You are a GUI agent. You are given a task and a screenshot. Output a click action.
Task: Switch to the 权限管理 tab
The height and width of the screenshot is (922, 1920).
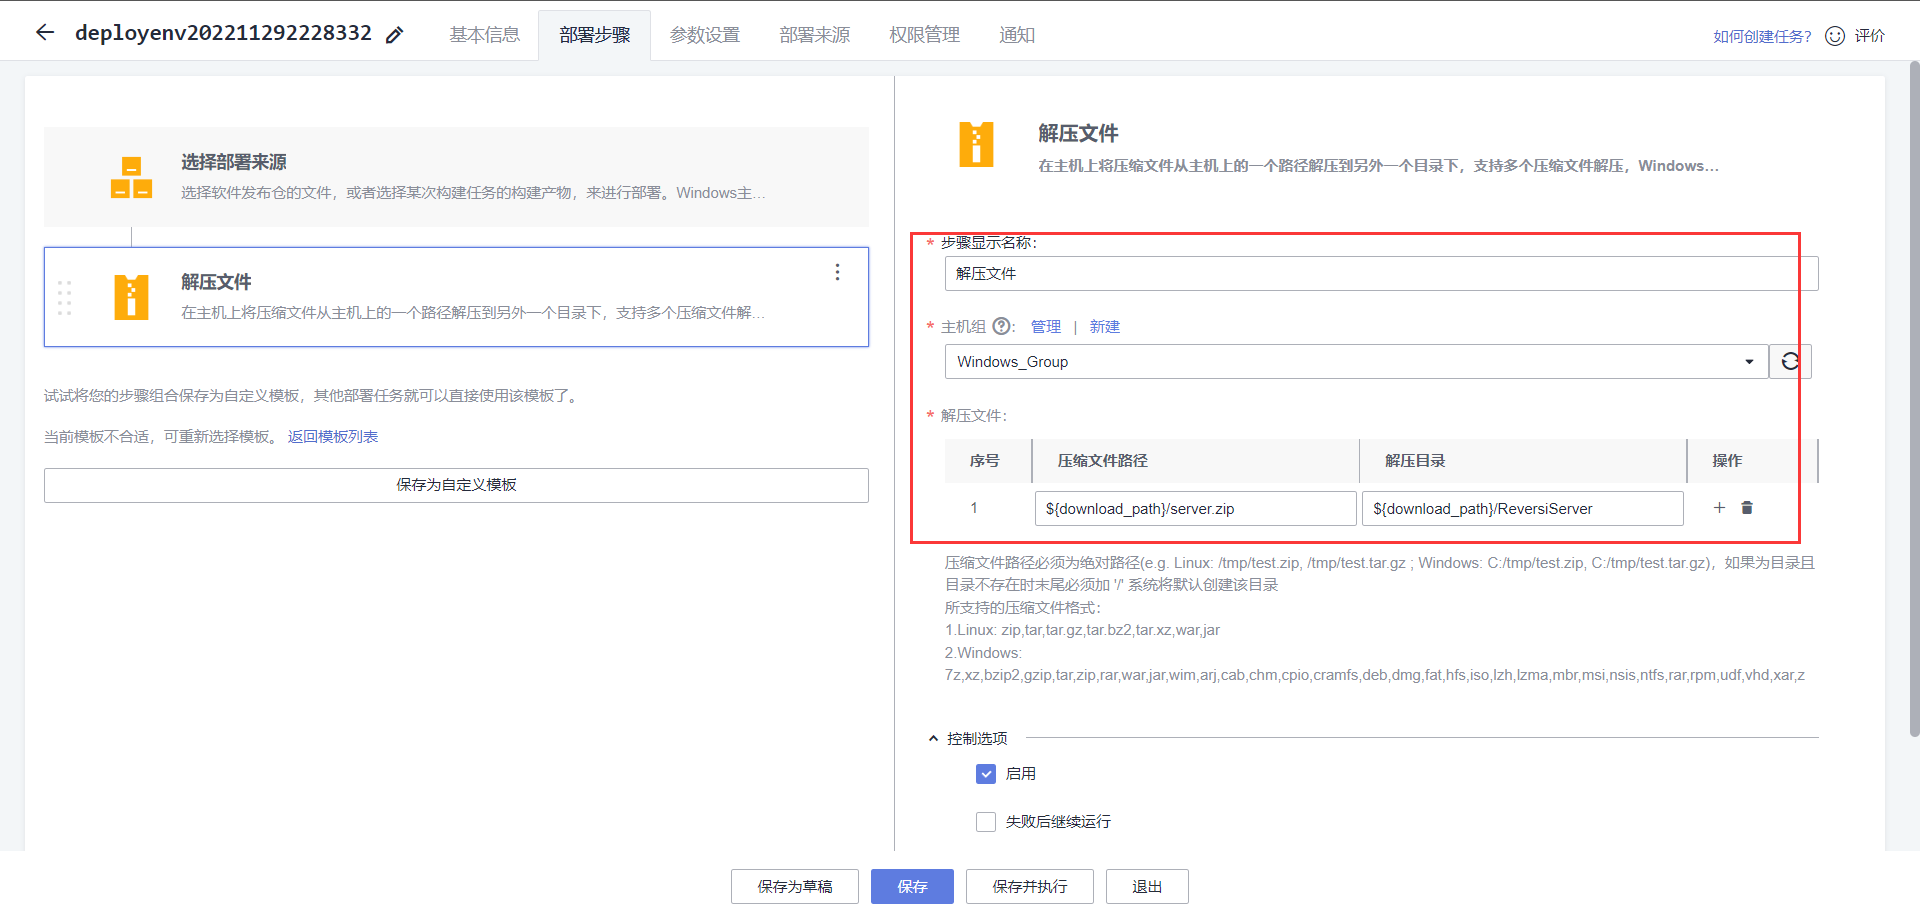(923, 34)
